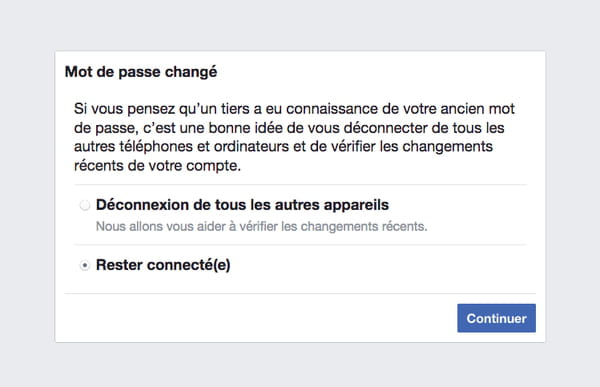This screenshot has height=387, width=600.
Task: Select the 'Déconnexion de tous les autres appareils' radio button
Action: [85, 205]
